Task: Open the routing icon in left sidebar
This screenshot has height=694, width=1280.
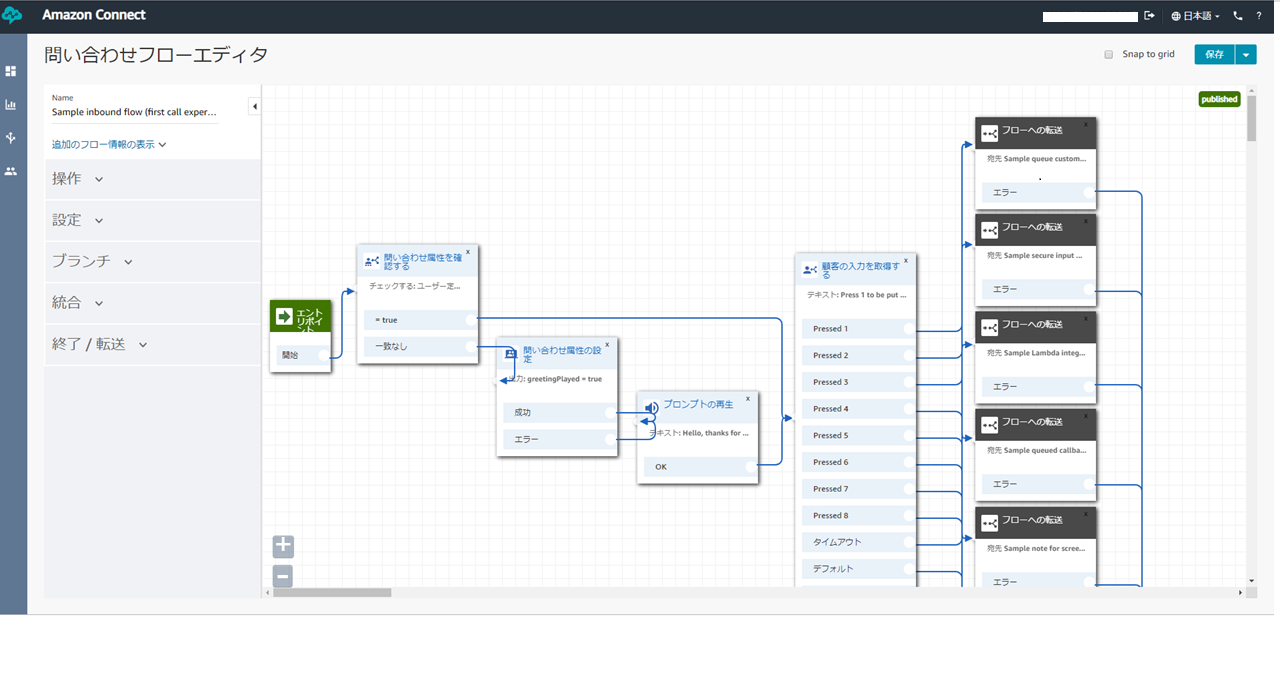Action: [x=11, y=138]
